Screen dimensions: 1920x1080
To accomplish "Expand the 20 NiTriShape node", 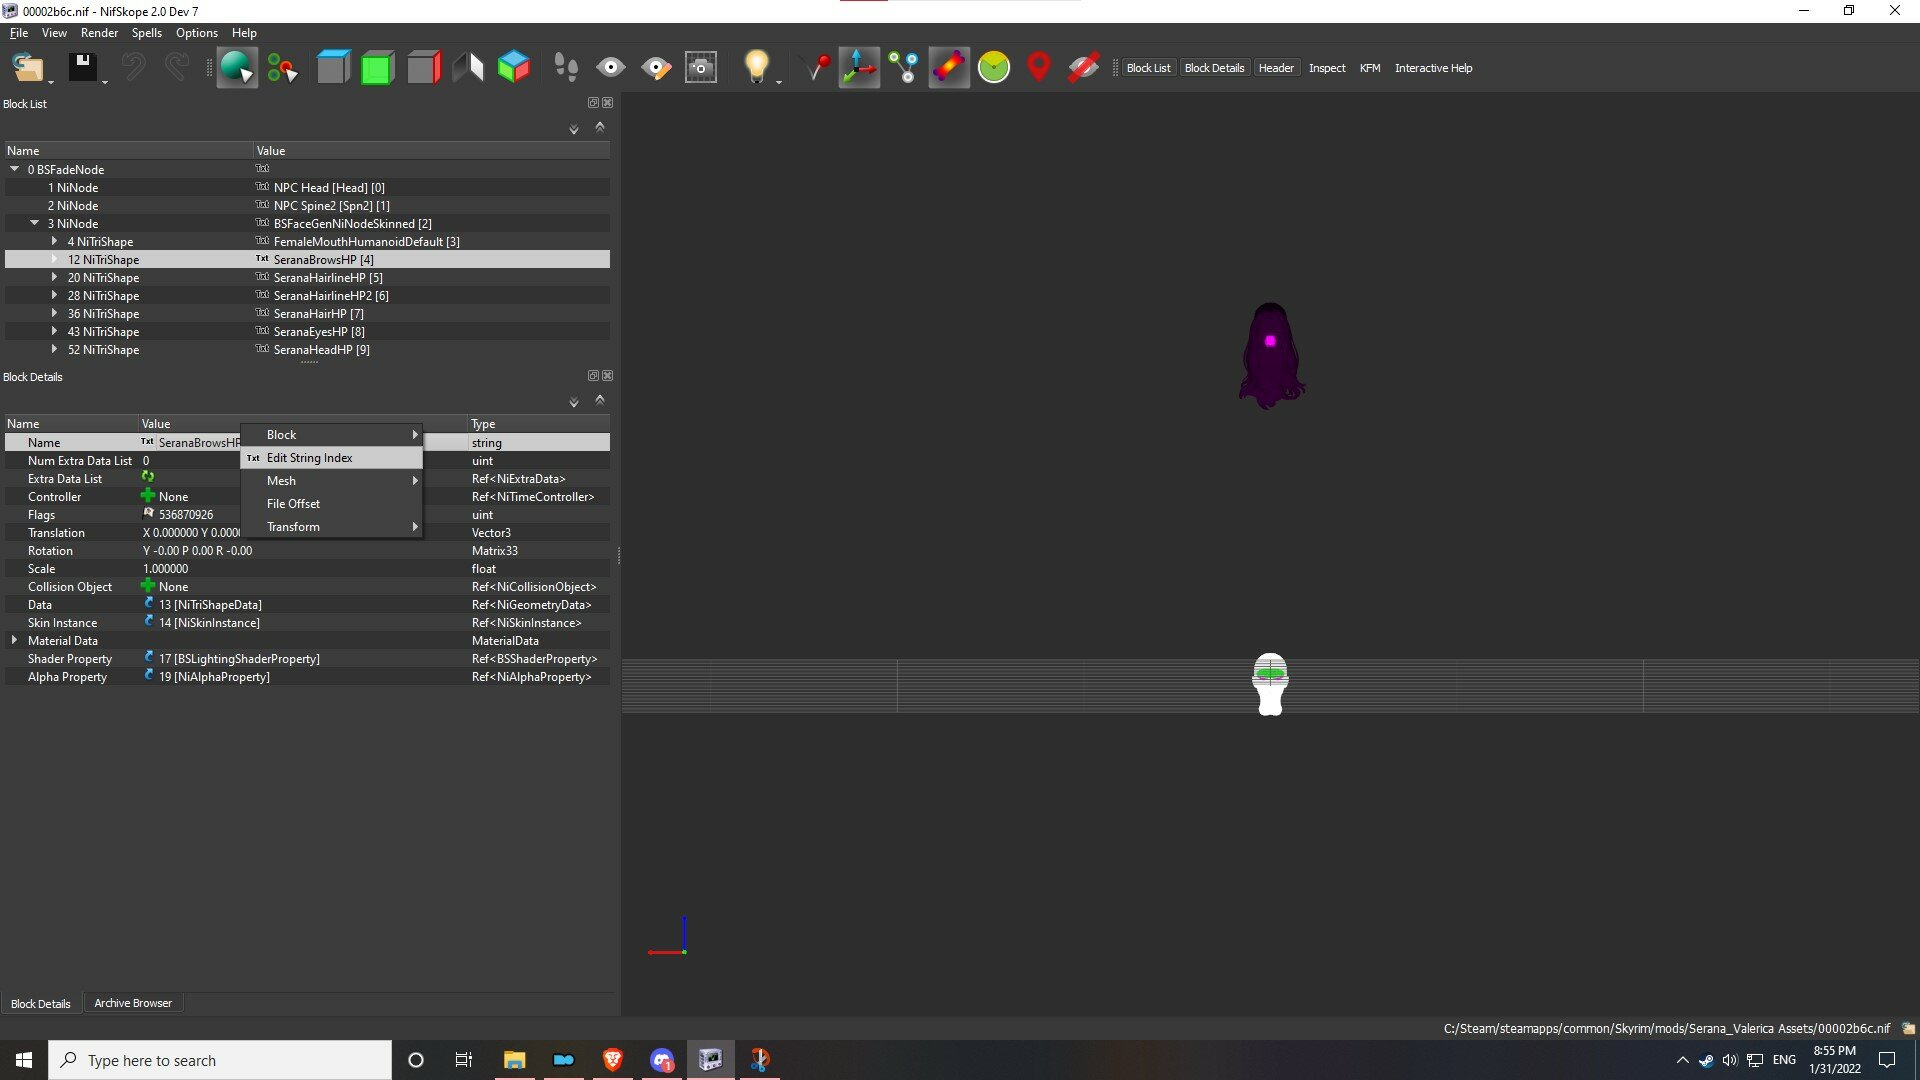I will click(54, 277).
